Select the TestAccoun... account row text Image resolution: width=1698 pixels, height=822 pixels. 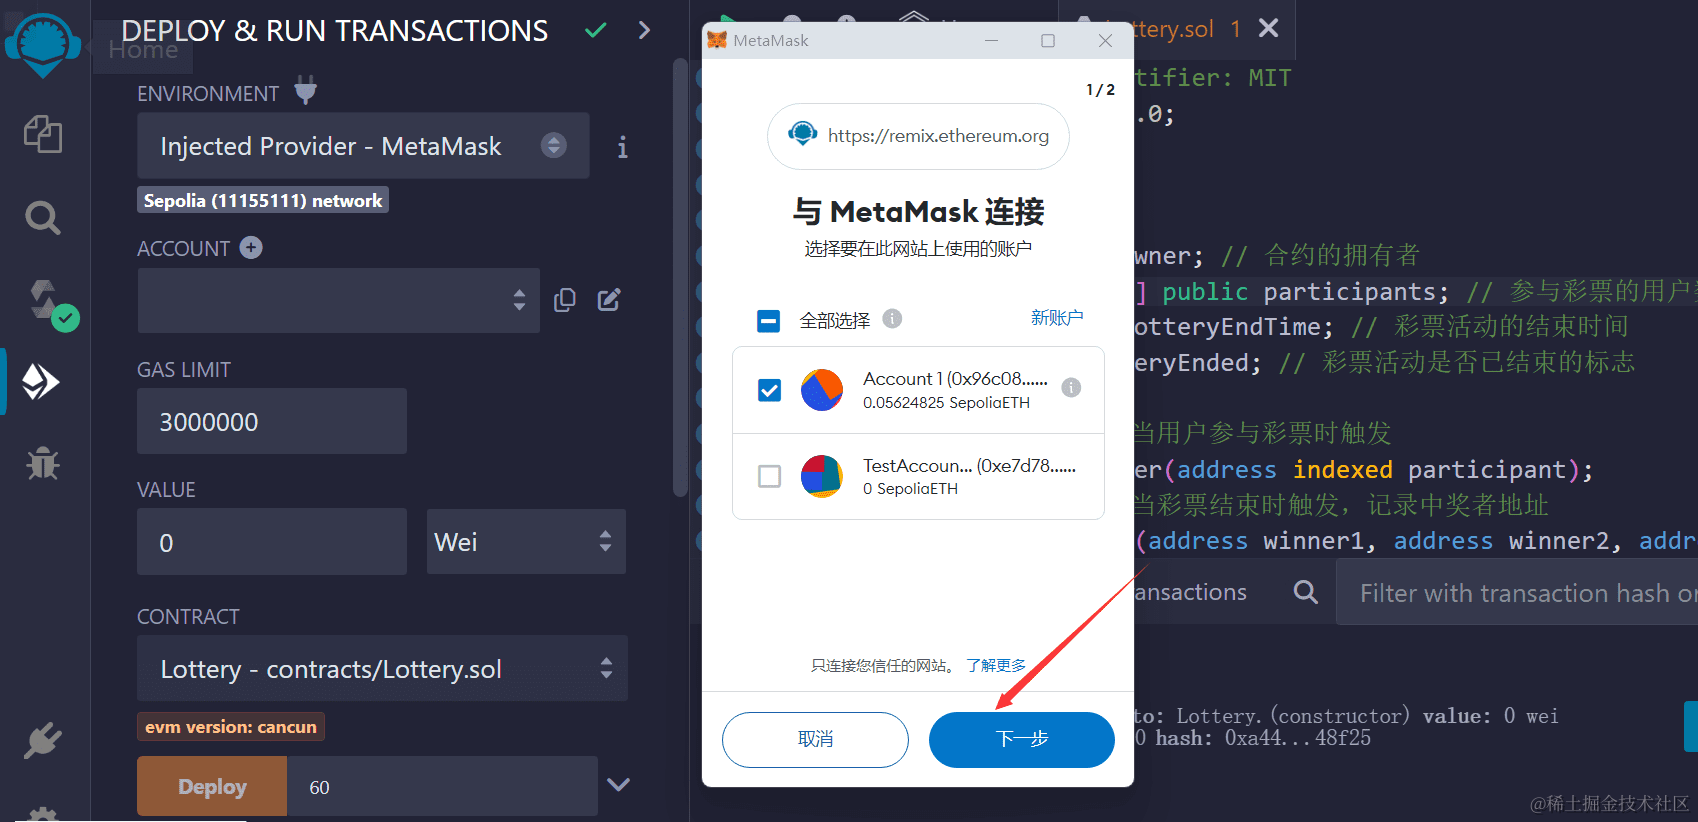pos(969,476)
